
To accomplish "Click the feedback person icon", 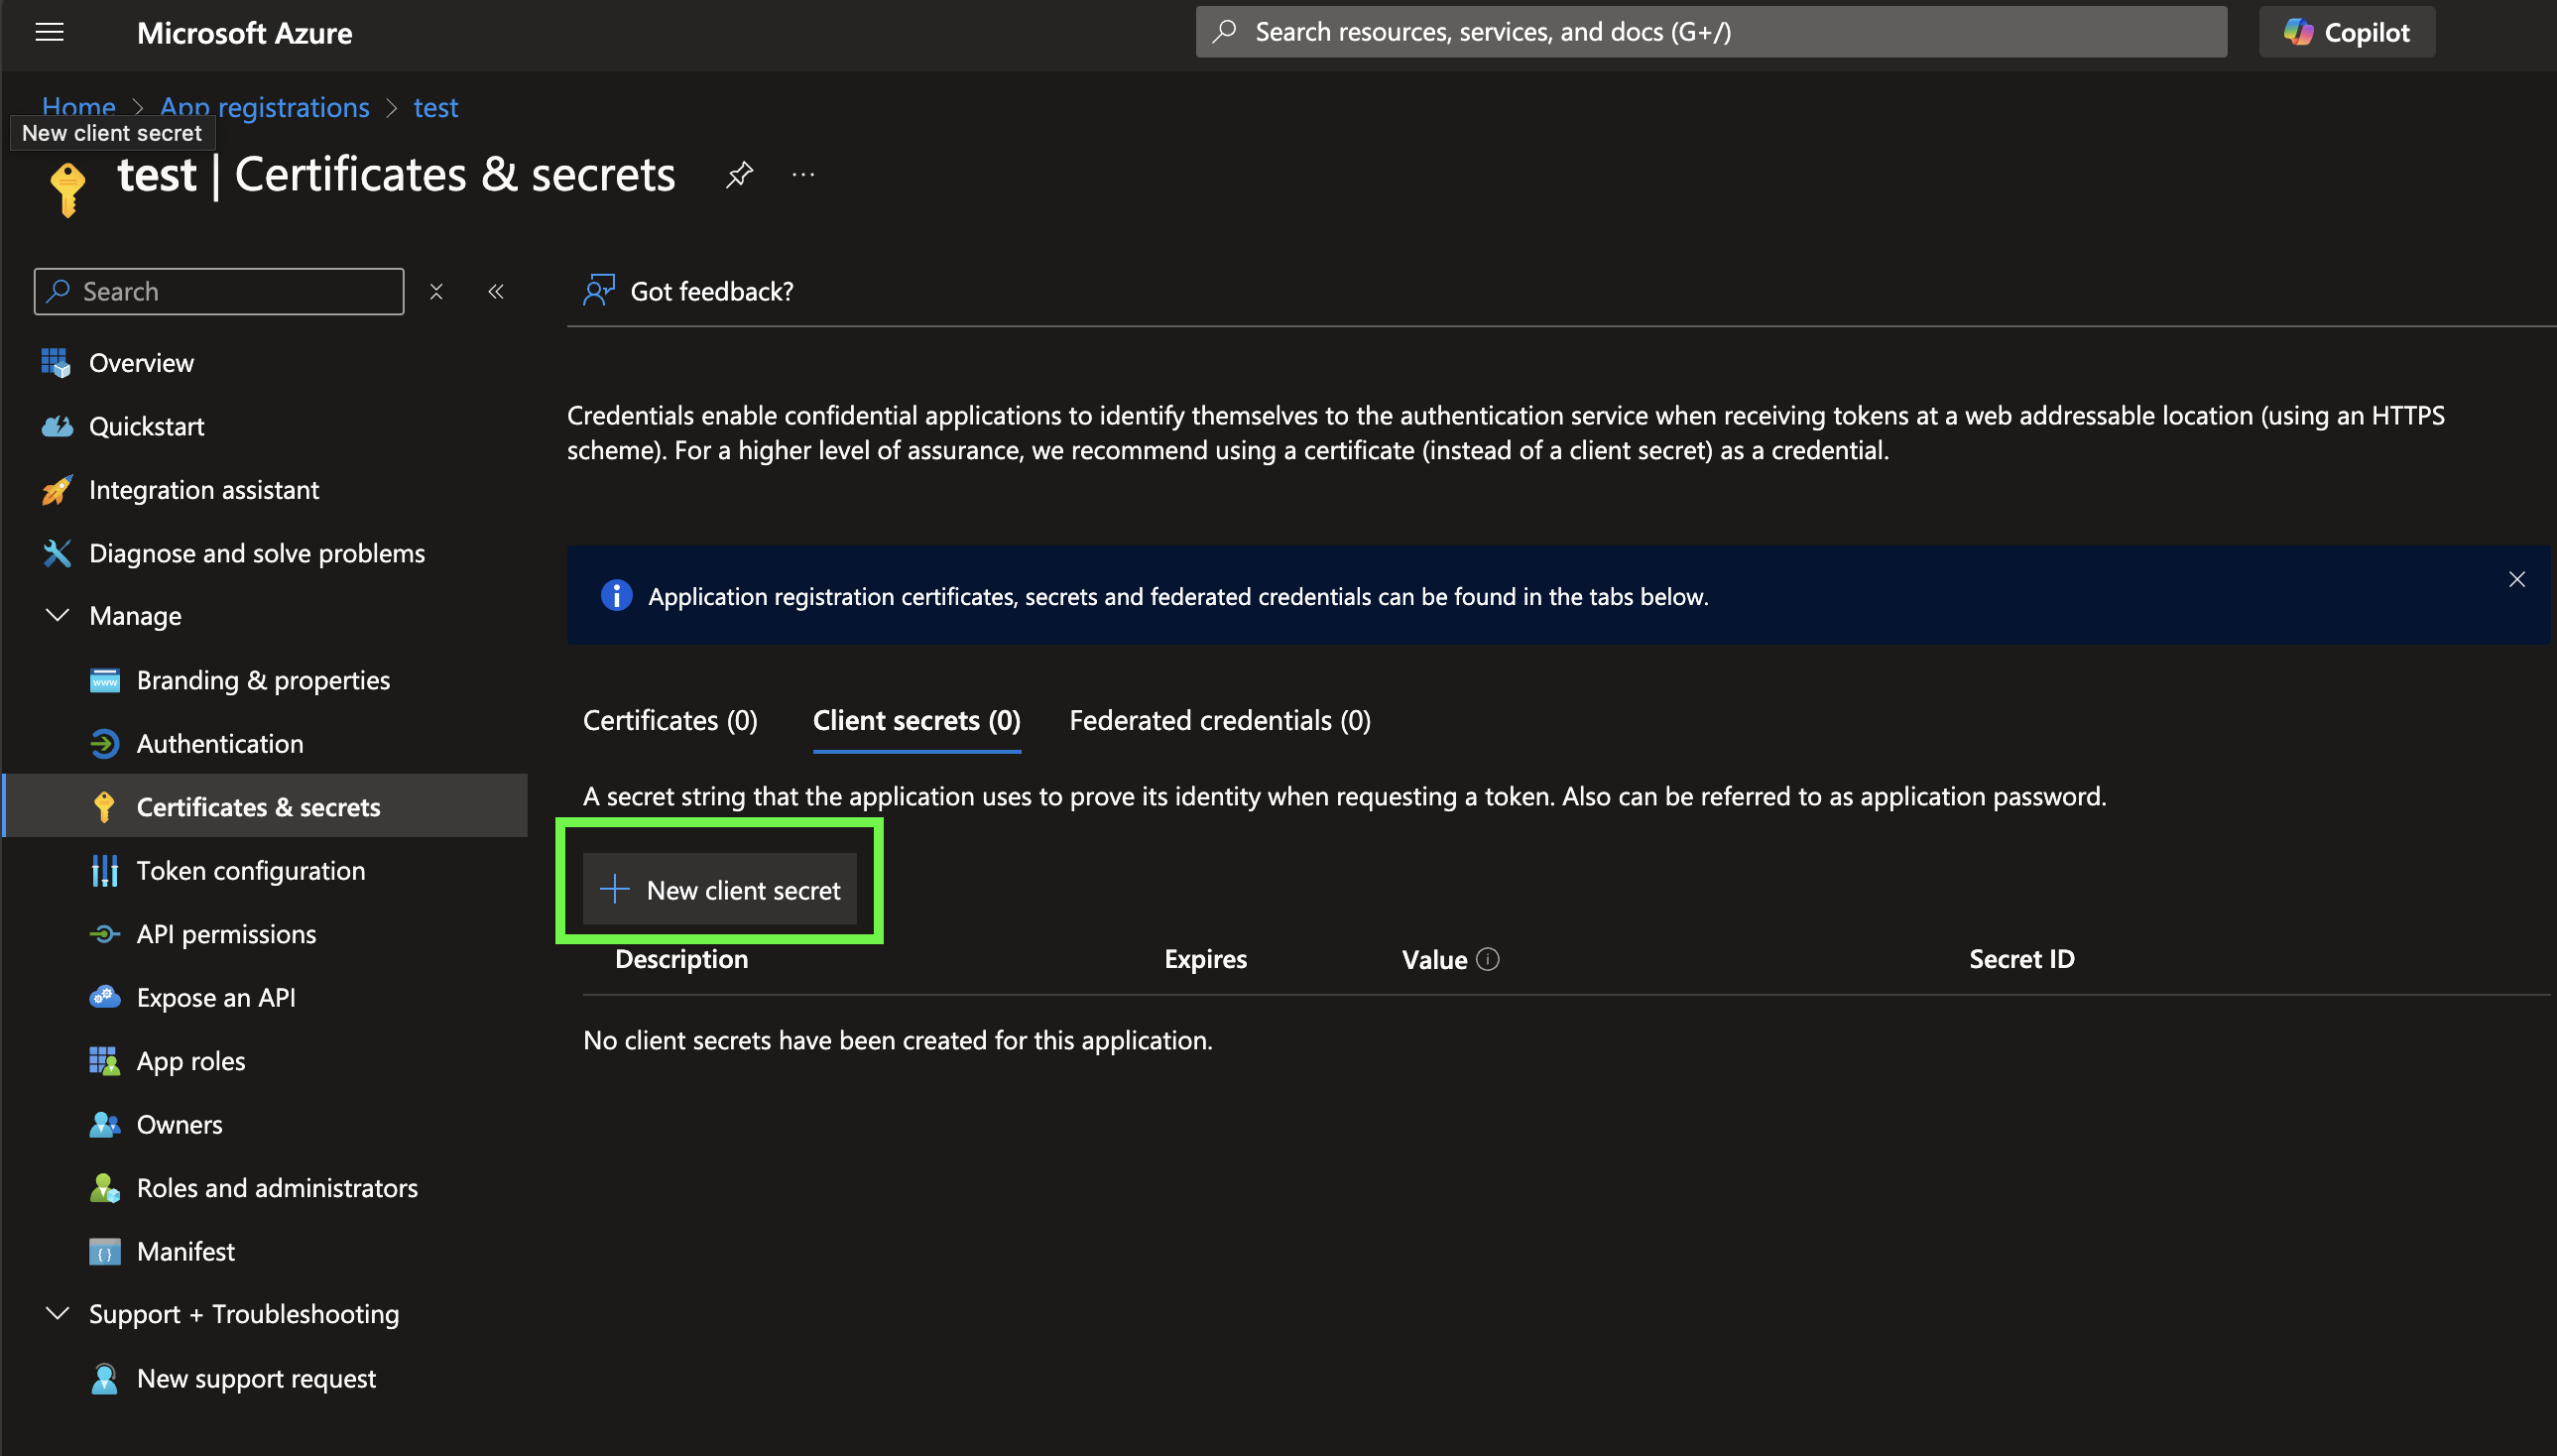I will [598, 291].
